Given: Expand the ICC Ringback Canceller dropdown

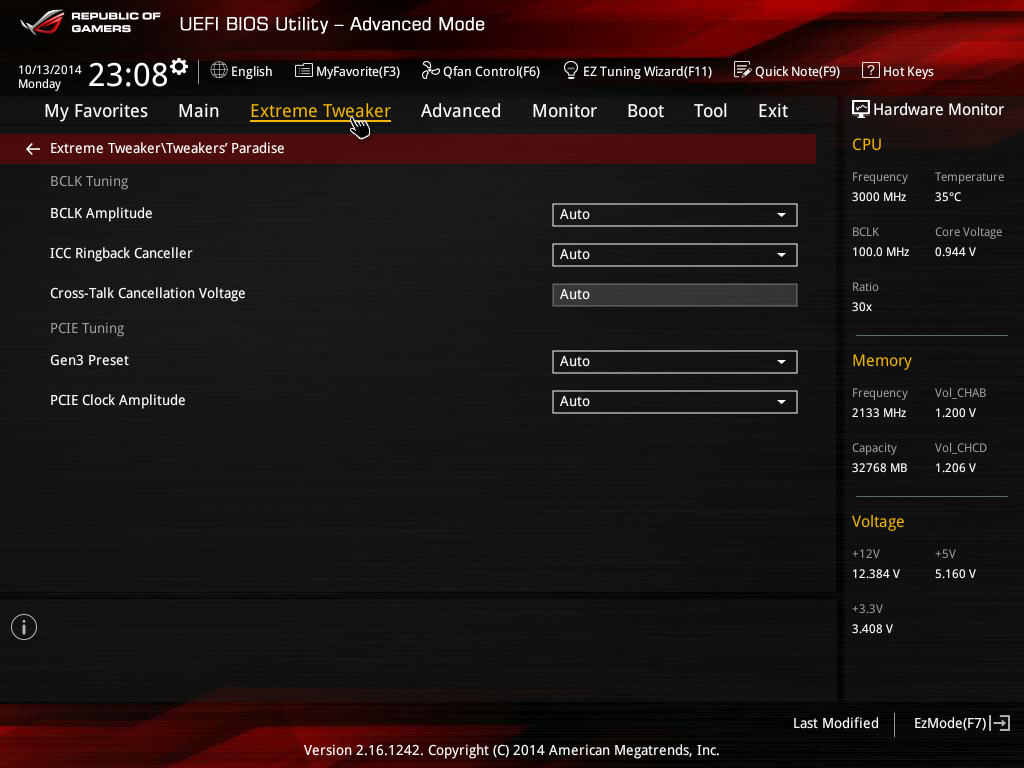Looking at the screenshot, I should click(x=675, y=255).
